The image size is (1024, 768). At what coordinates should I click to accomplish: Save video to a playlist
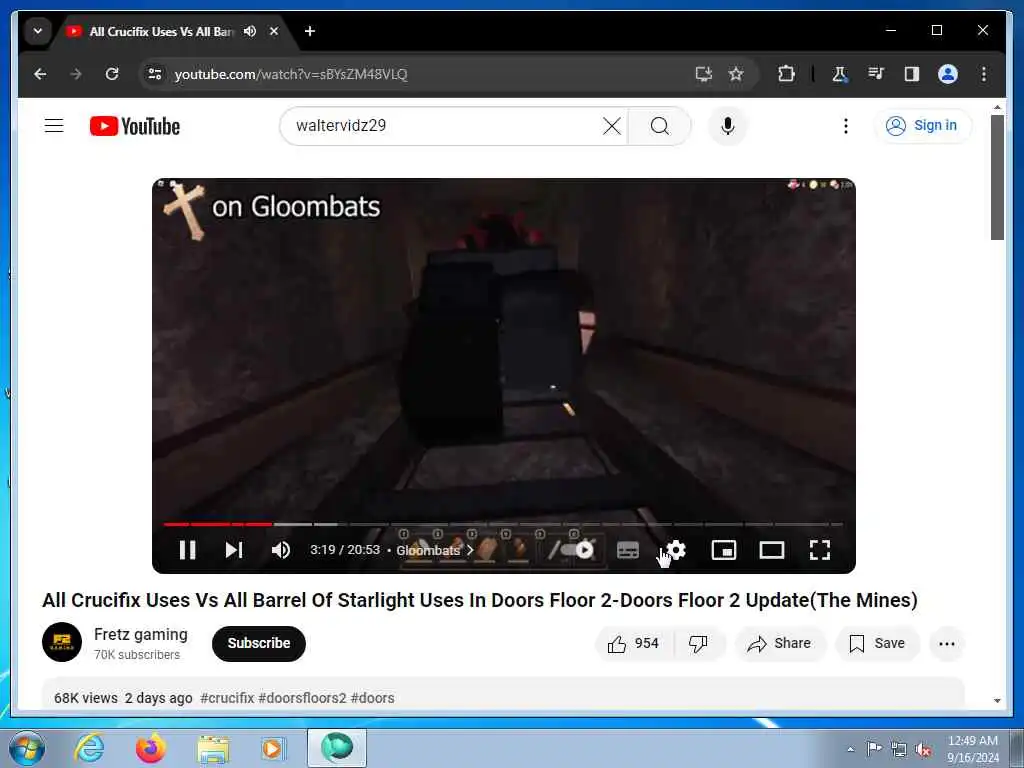[877, 643]
